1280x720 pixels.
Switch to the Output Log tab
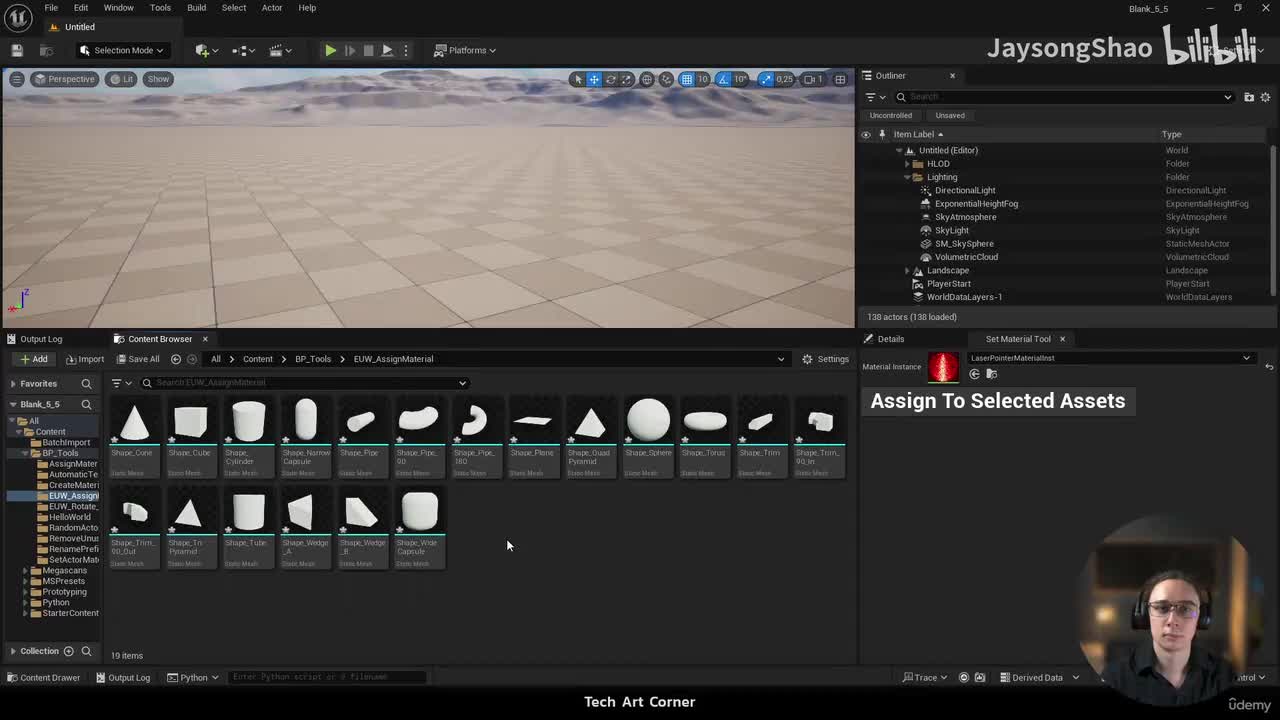click(34, 339)
